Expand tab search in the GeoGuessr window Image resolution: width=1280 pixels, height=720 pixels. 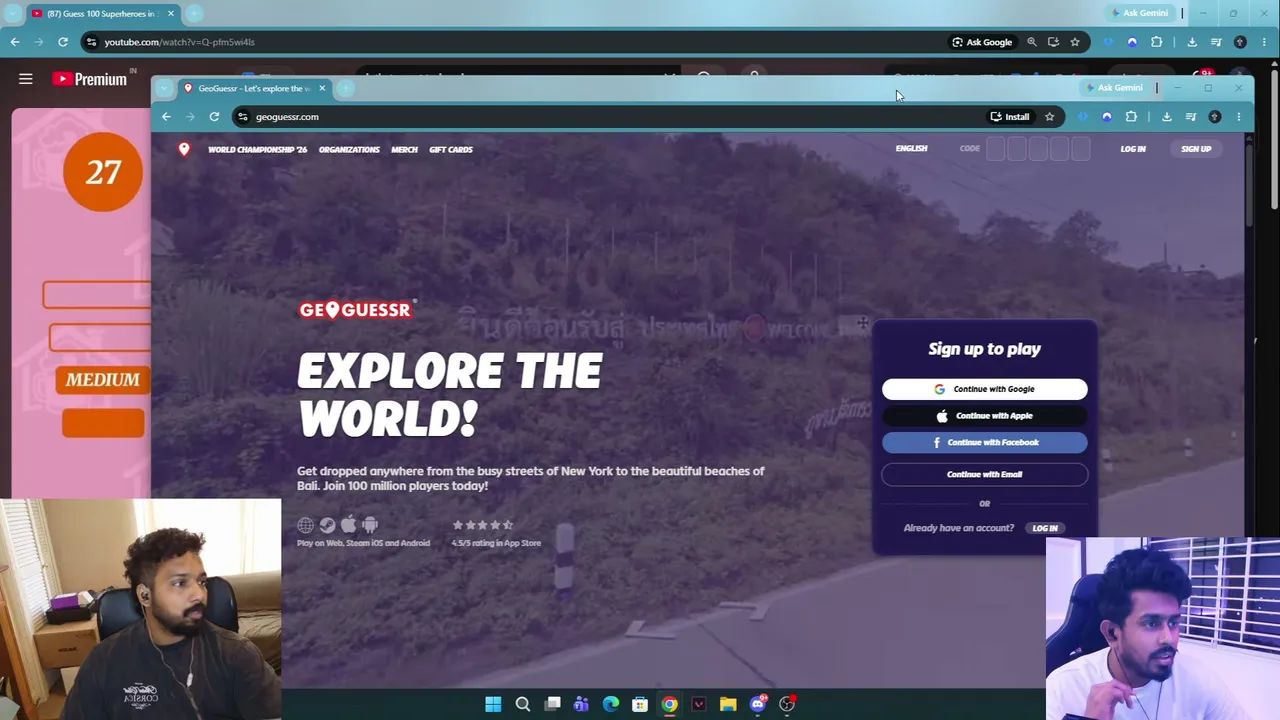click(164, 88)
